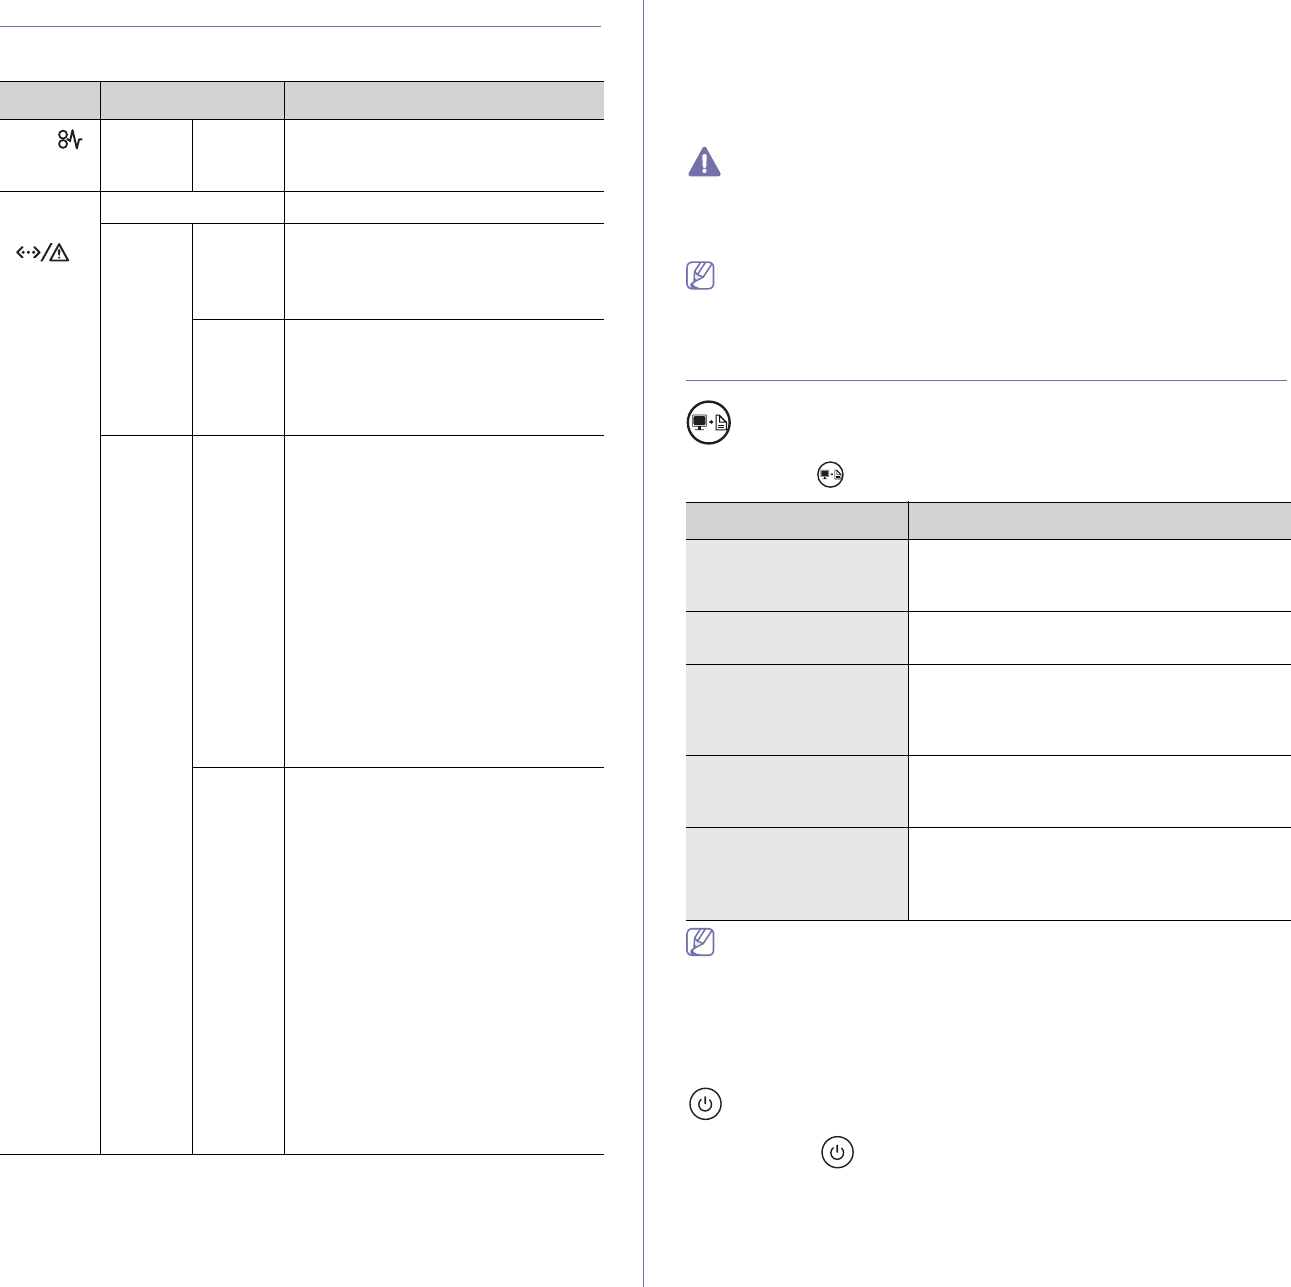Viewport: 1291px width, 1287px height.
Task: Click the purple warning triangle icon
Action: coord(704,162)
